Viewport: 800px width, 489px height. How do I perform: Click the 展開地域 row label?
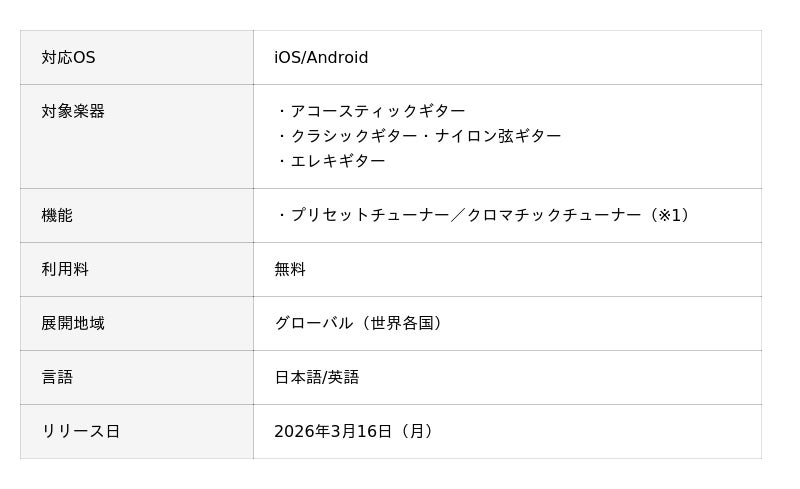[x=73, y=323]
